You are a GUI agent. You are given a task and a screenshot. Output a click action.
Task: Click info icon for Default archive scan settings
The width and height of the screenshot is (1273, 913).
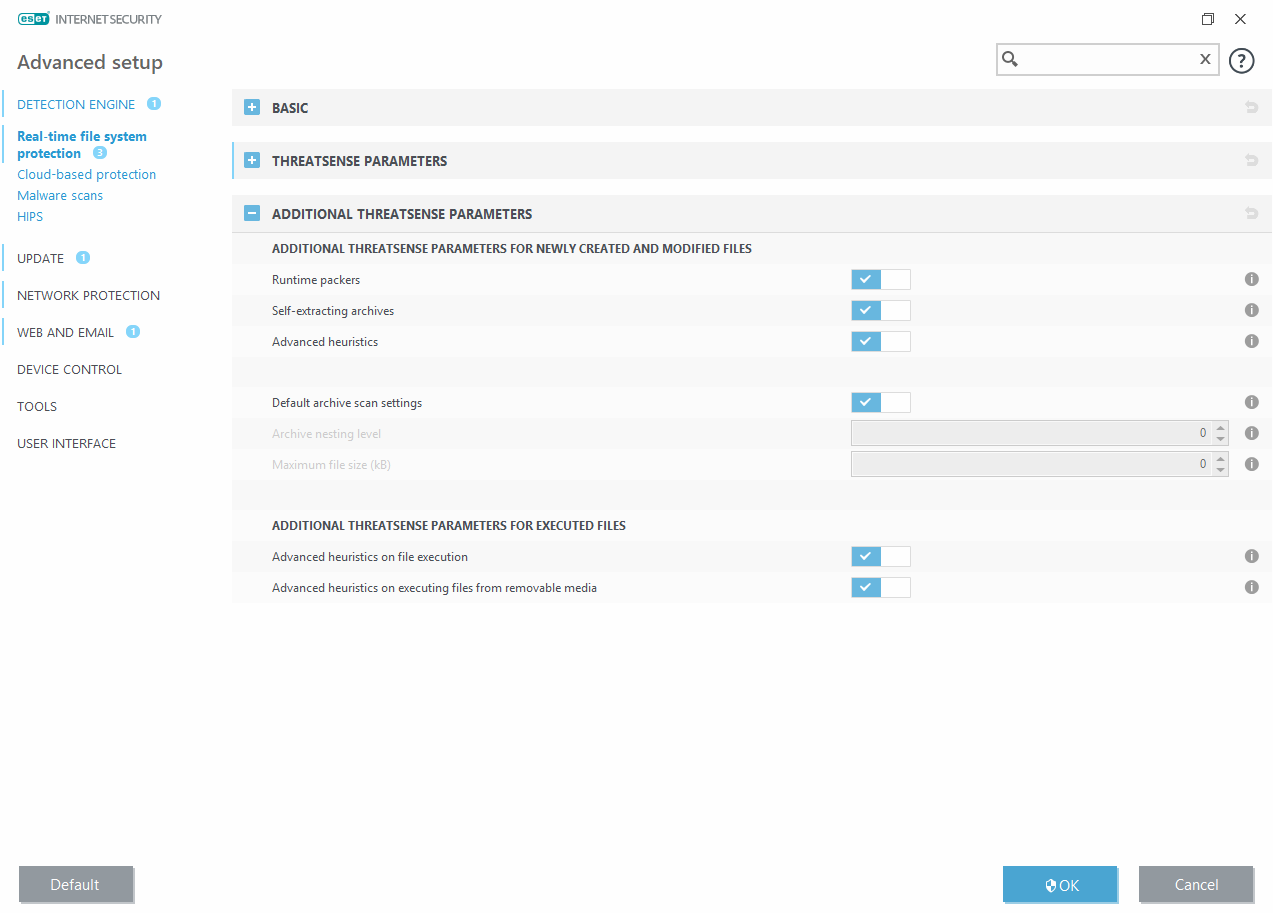point(1251,403)
